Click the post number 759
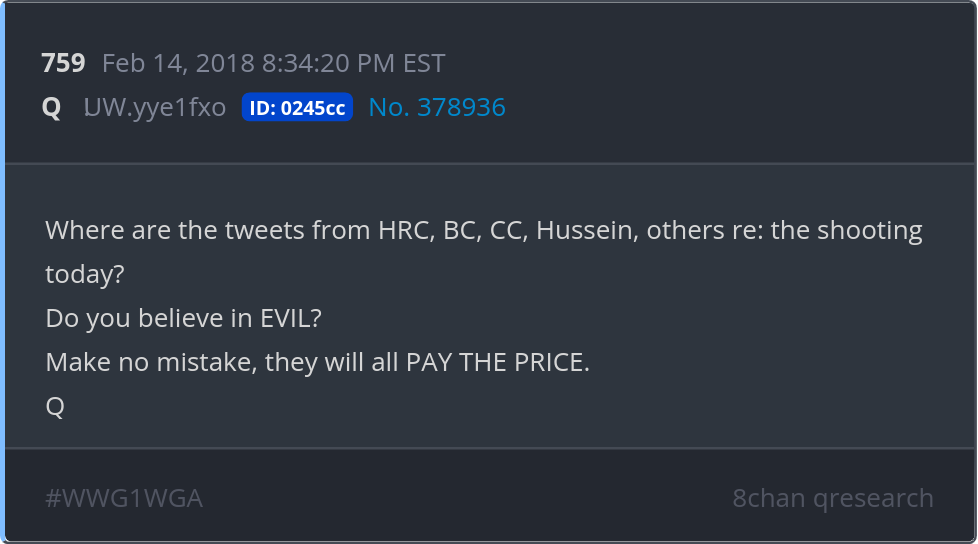The image size is (978, 544). pyautogui.click(x=63, y=64)
